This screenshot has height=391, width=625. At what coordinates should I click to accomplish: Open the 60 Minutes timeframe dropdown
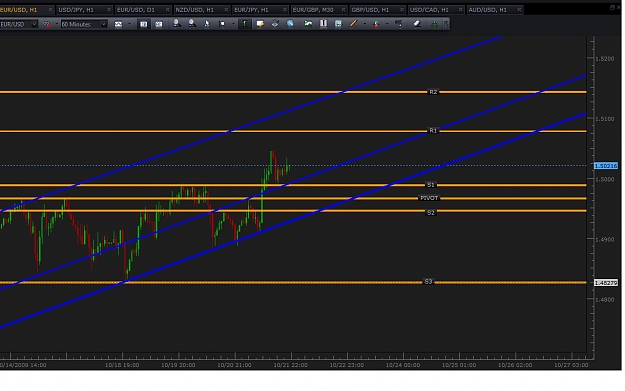pos(103,24)
